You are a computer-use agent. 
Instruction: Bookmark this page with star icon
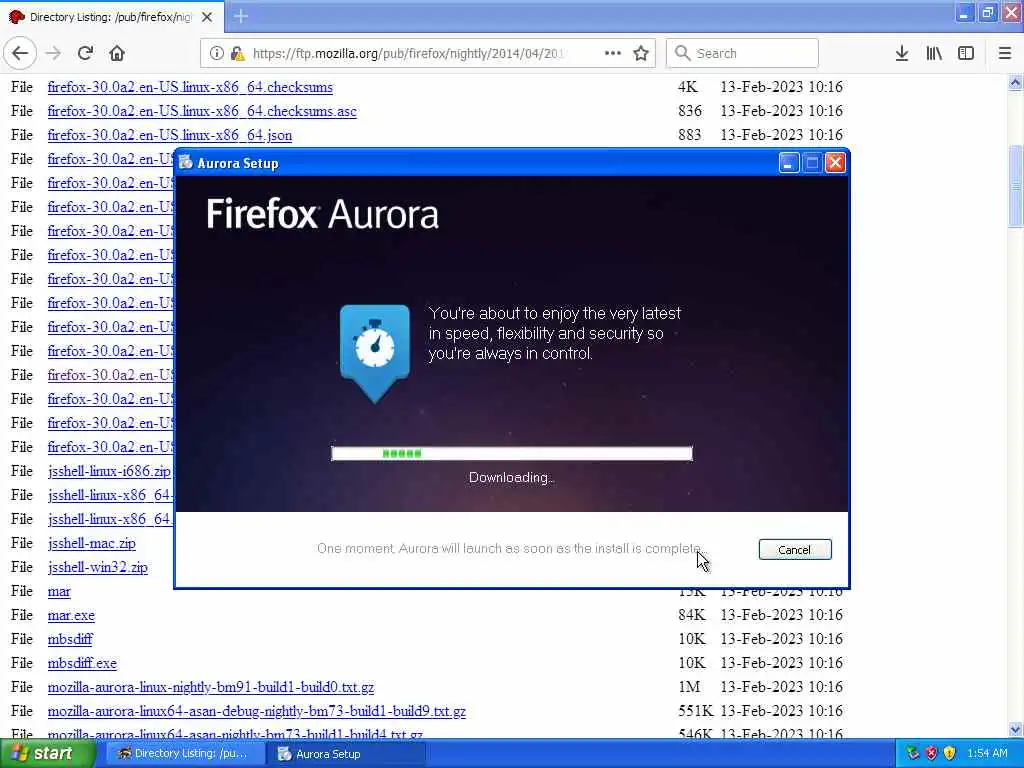[641, 54]
